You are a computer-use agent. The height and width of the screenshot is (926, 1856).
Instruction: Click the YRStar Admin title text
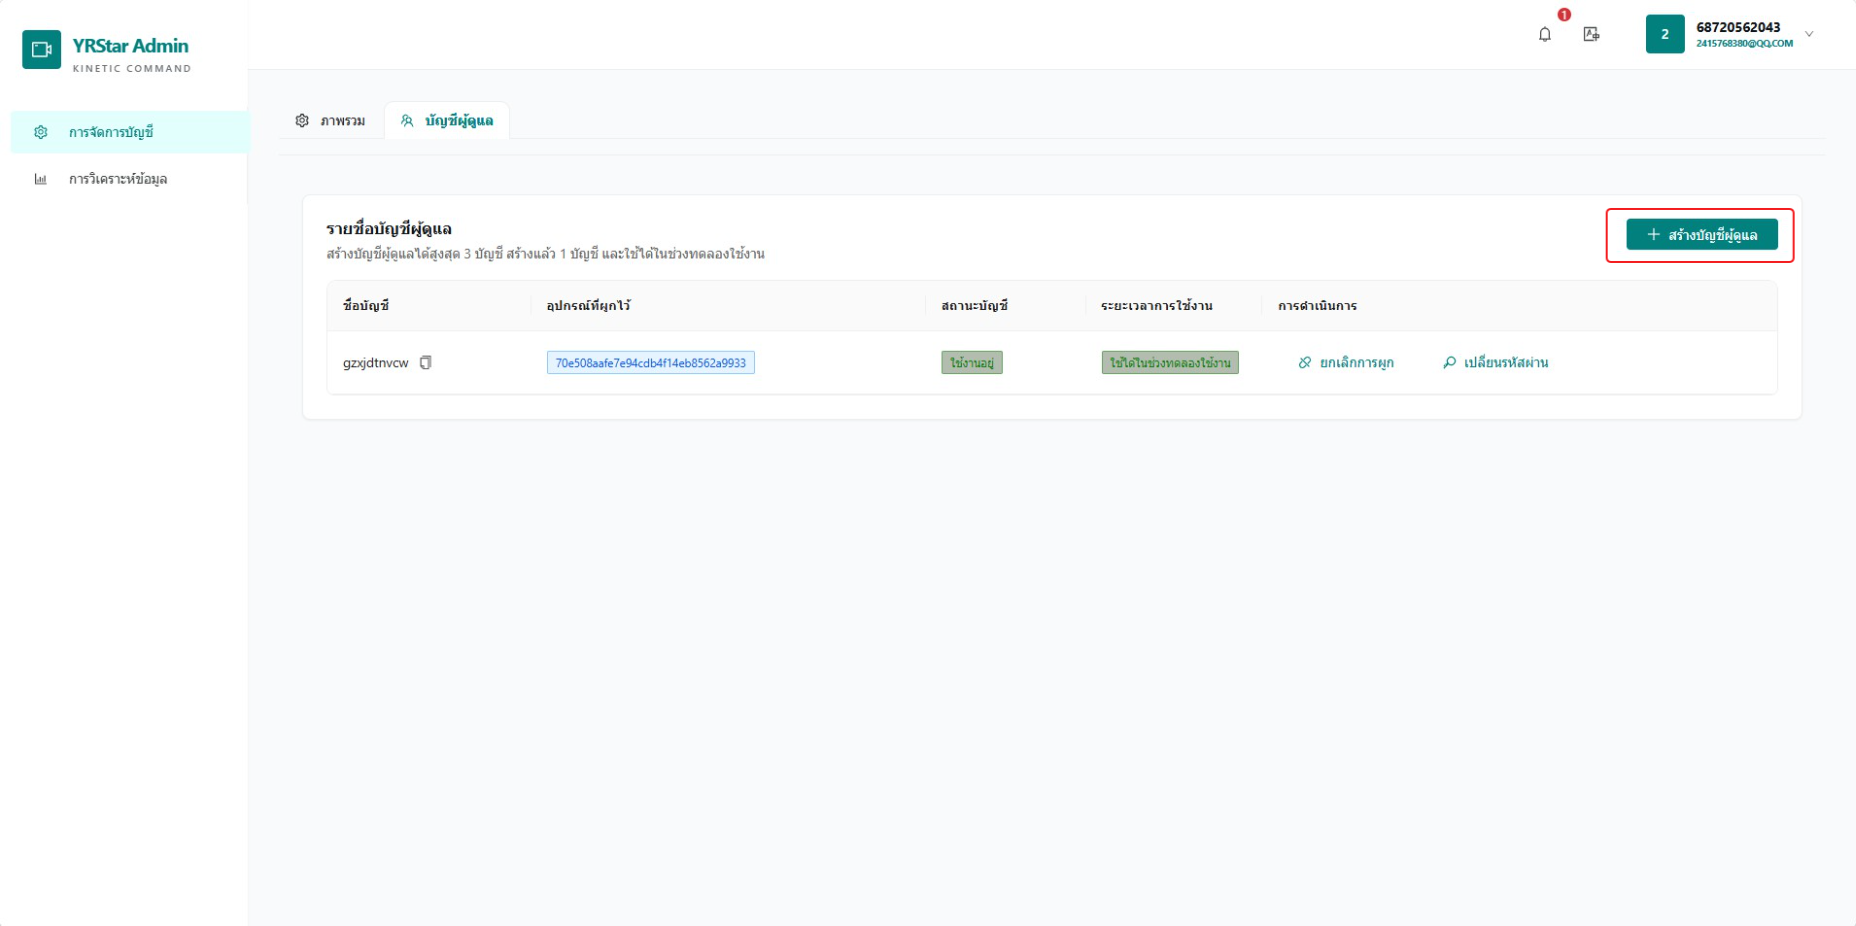point(130,46)
